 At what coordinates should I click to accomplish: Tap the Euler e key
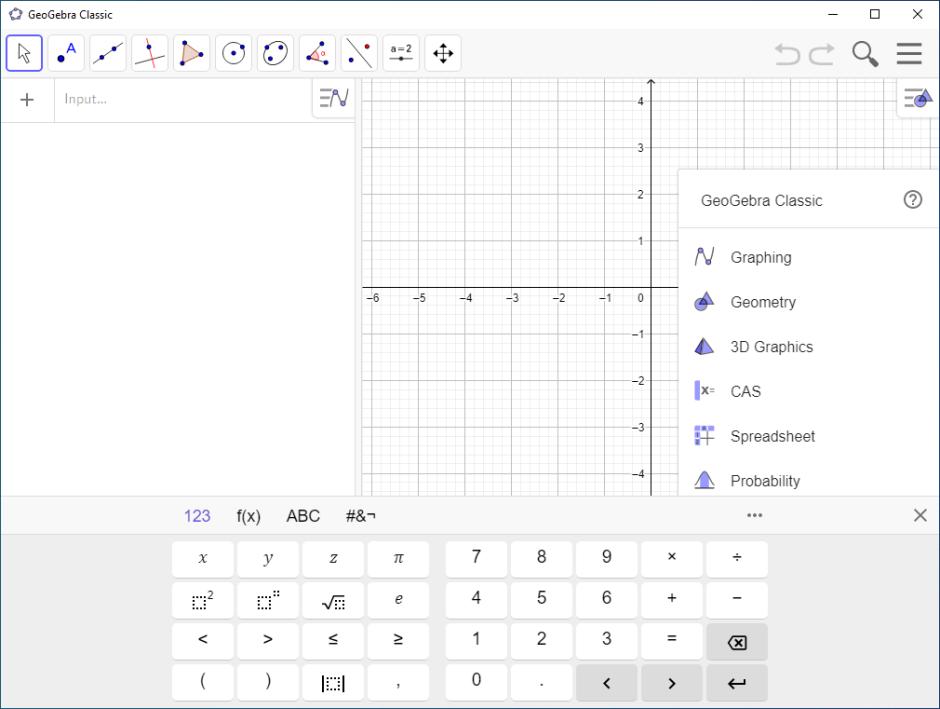(398, 600)
